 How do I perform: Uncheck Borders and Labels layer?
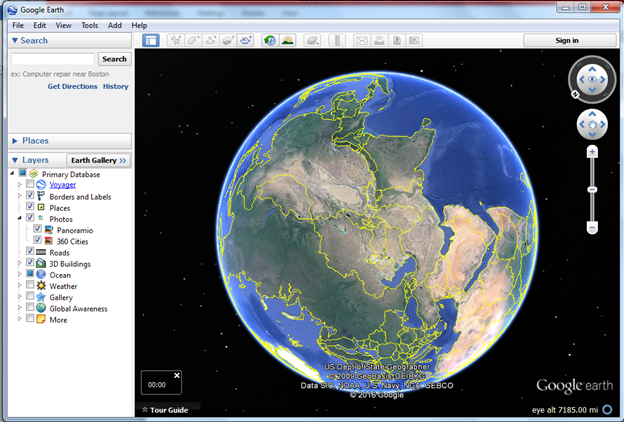30,195
